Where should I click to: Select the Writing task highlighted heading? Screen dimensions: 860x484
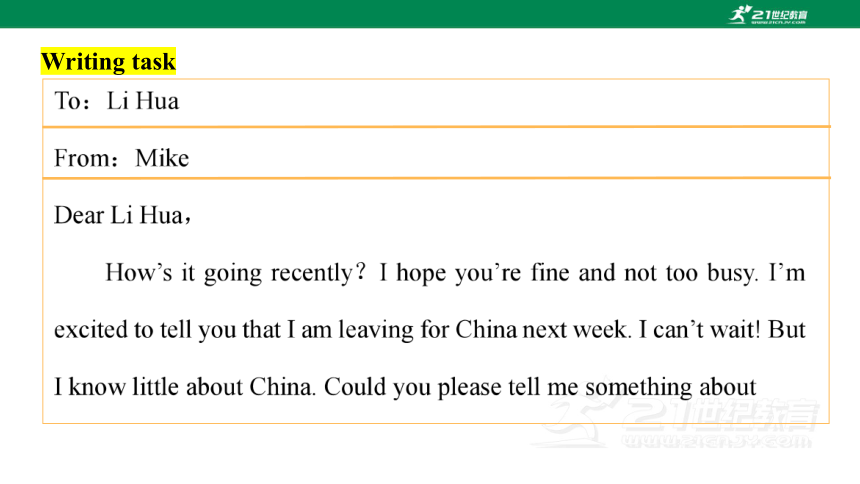pyautogui.click(x=109, y=61)
